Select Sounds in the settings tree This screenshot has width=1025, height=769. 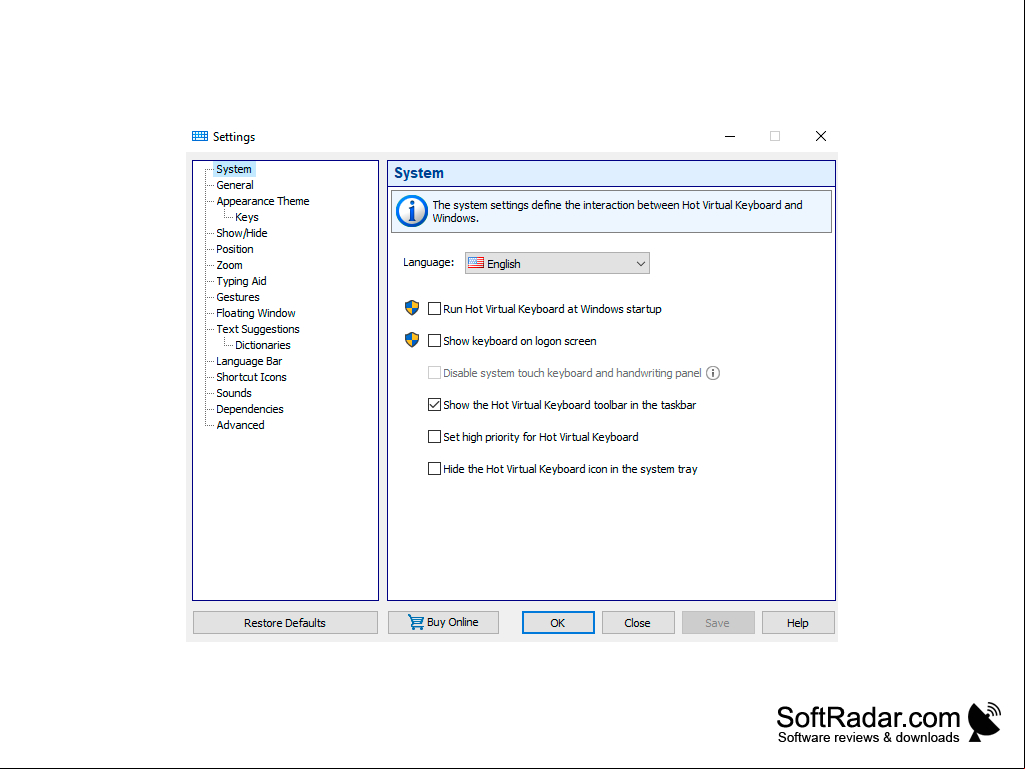(x=234, y=393)
